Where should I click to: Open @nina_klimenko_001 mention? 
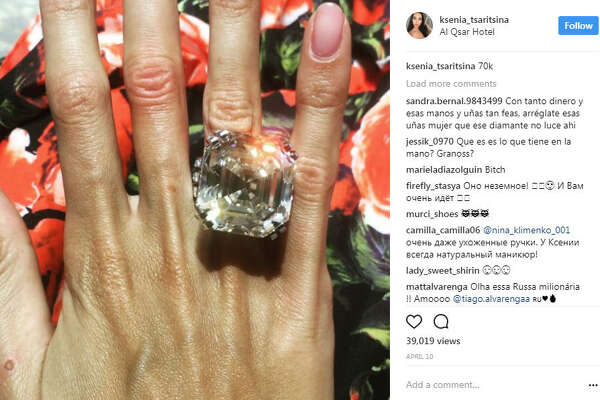527,230
